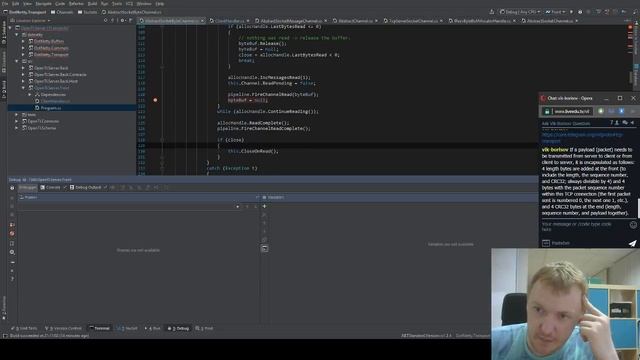Collapse the src solution folder
Viewport: 640px width, 360px height.
tap(17, 61)
